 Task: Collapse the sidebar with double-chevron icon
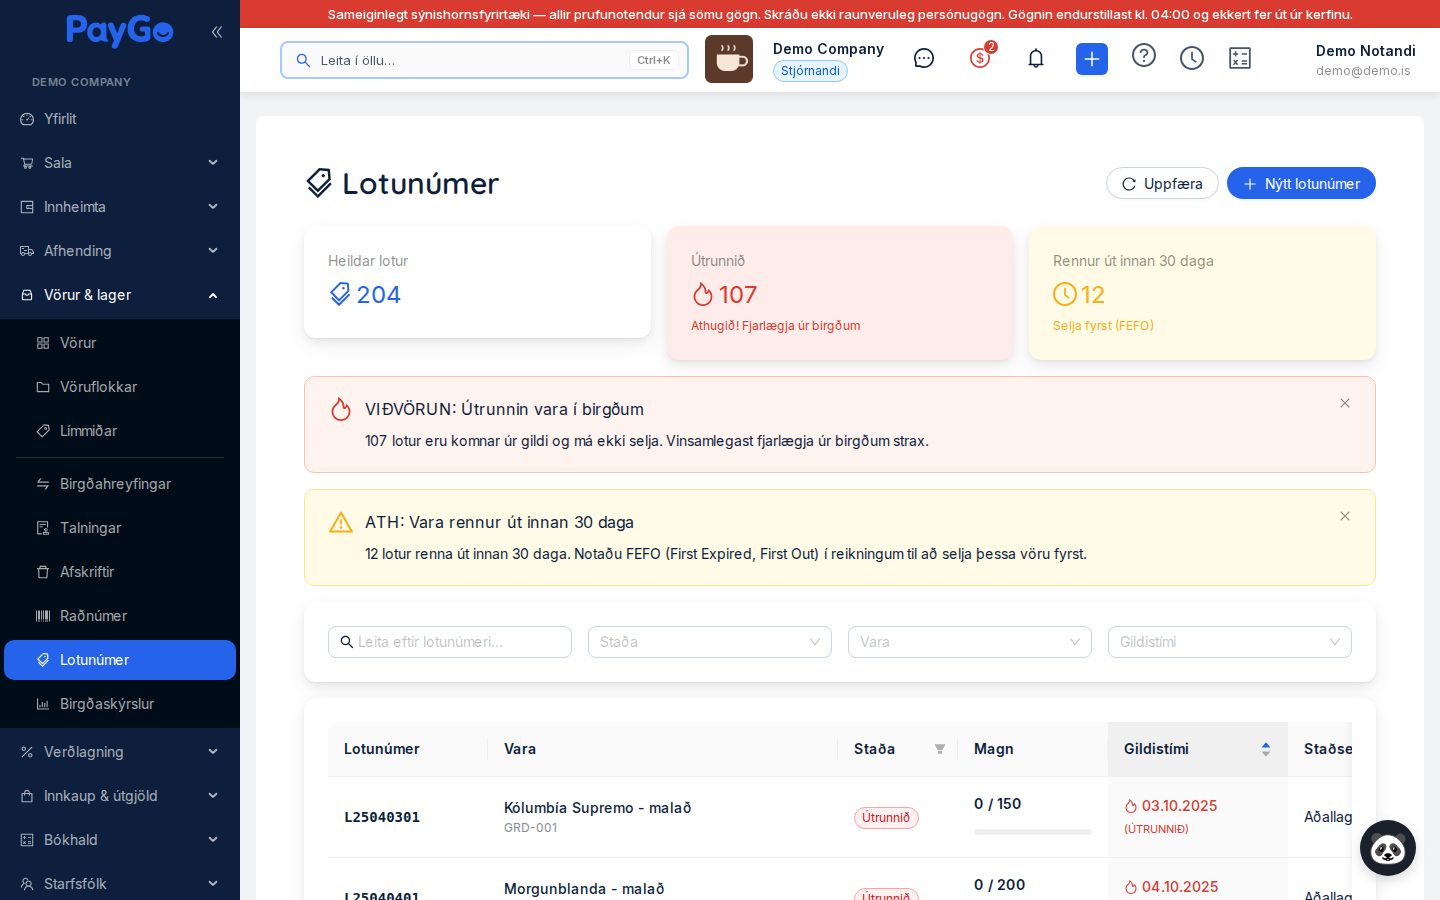pyautogui.click(x=217, y=32)
